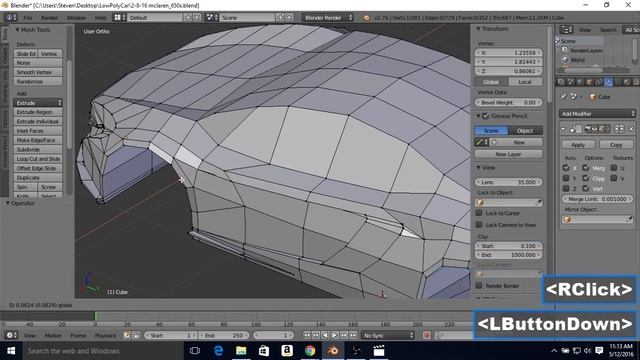
Task: Open File Explorer from the taskbar
Action: pyautogui.click(x=241, y=351)
